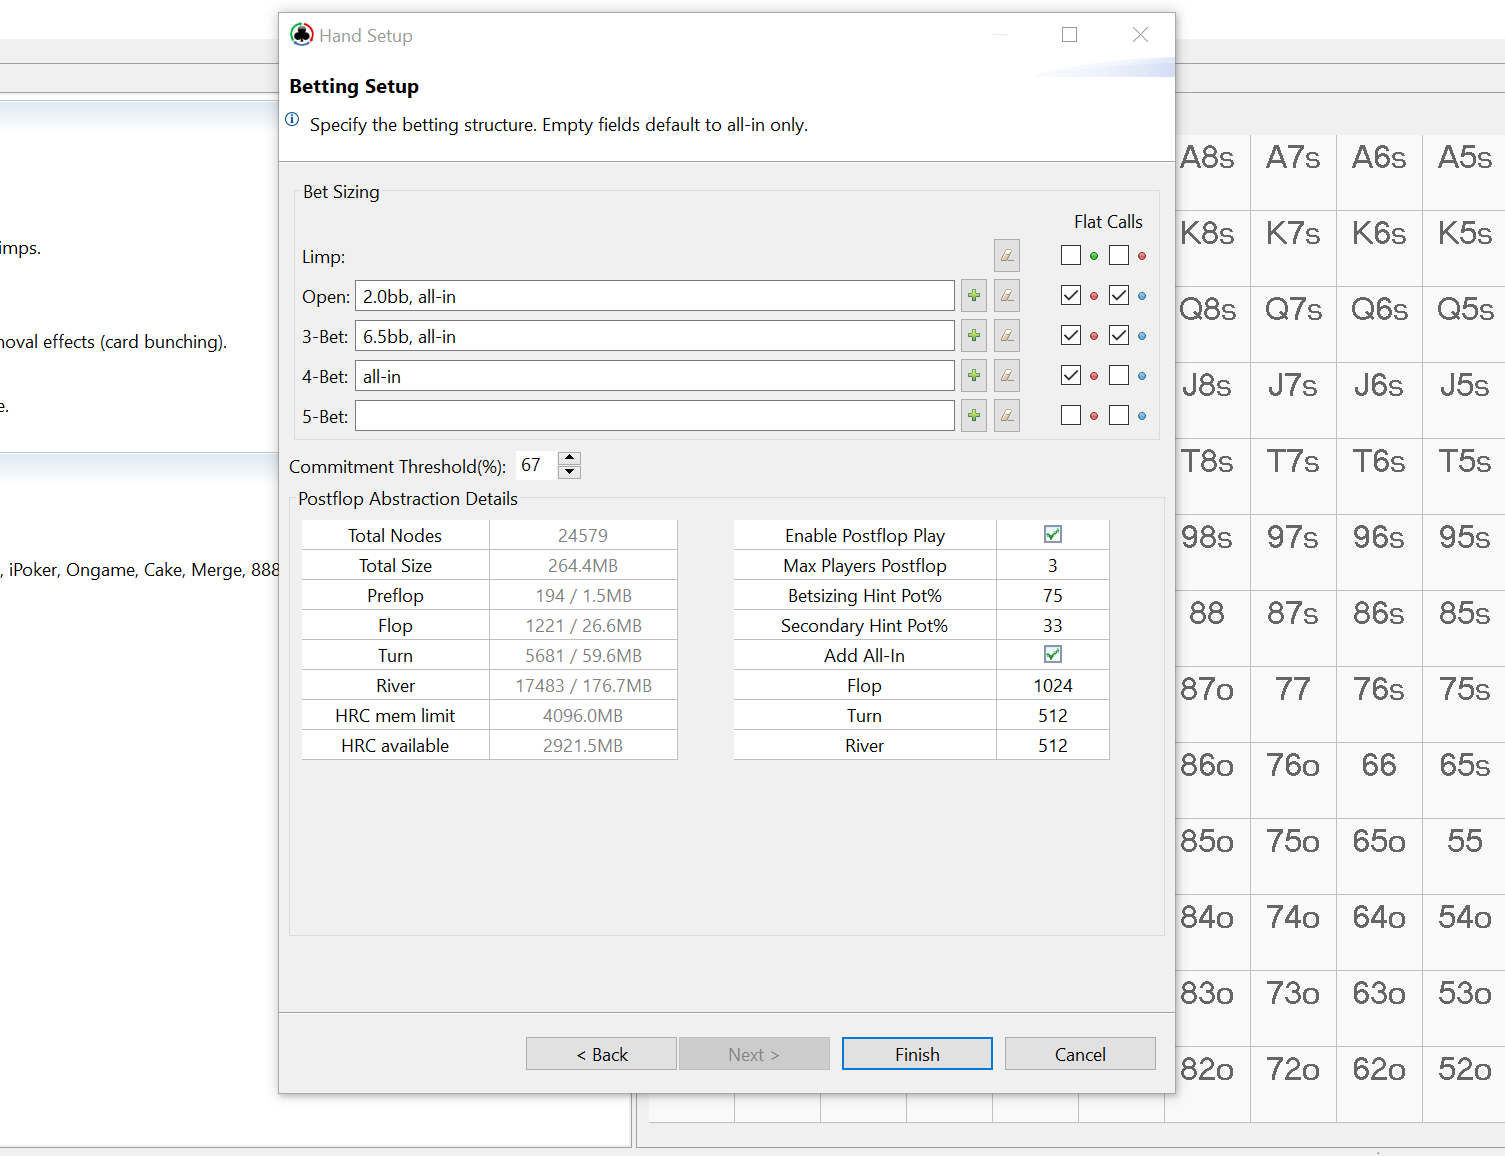This screenshot has width=1505, height=1156.
Task: Go back with the Back button
Action: (601, 1054)
